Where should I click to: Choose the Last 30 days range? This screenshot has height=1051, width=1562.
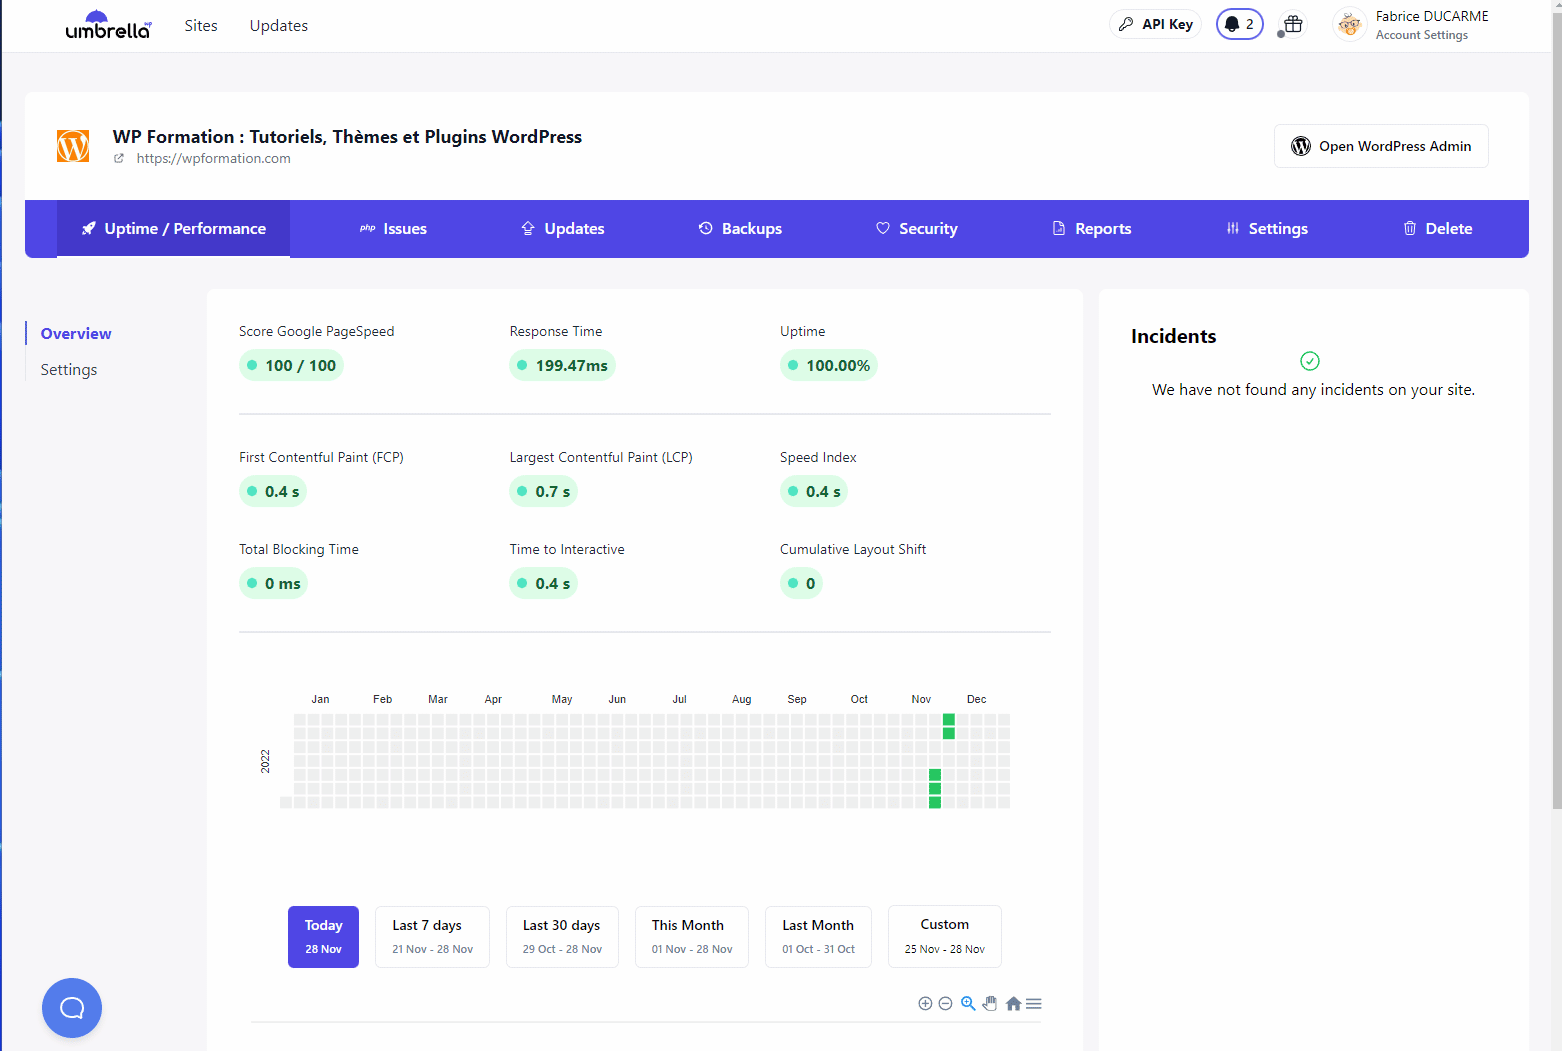coord(562,936)
